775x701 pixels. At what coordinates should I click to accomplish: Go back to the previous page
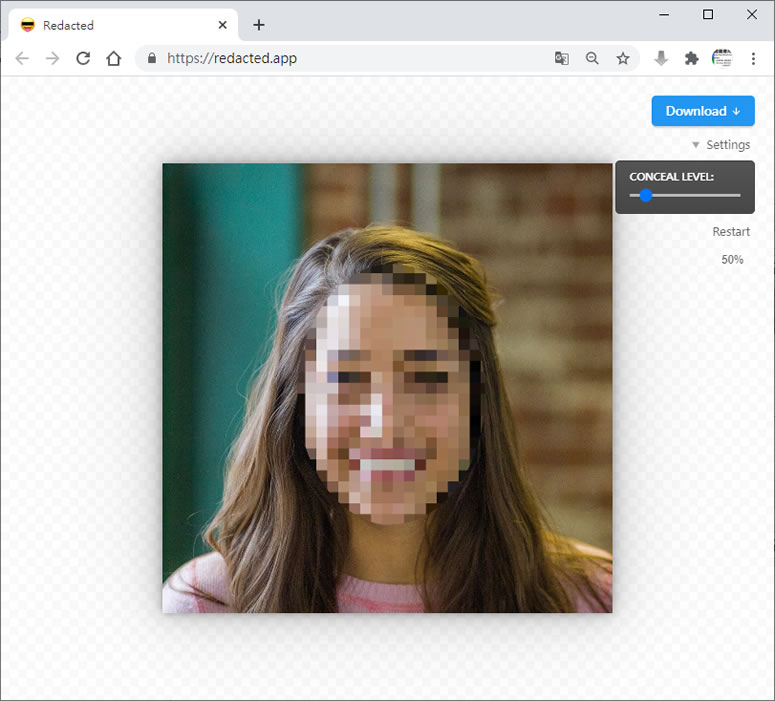[x=22, y=58]
